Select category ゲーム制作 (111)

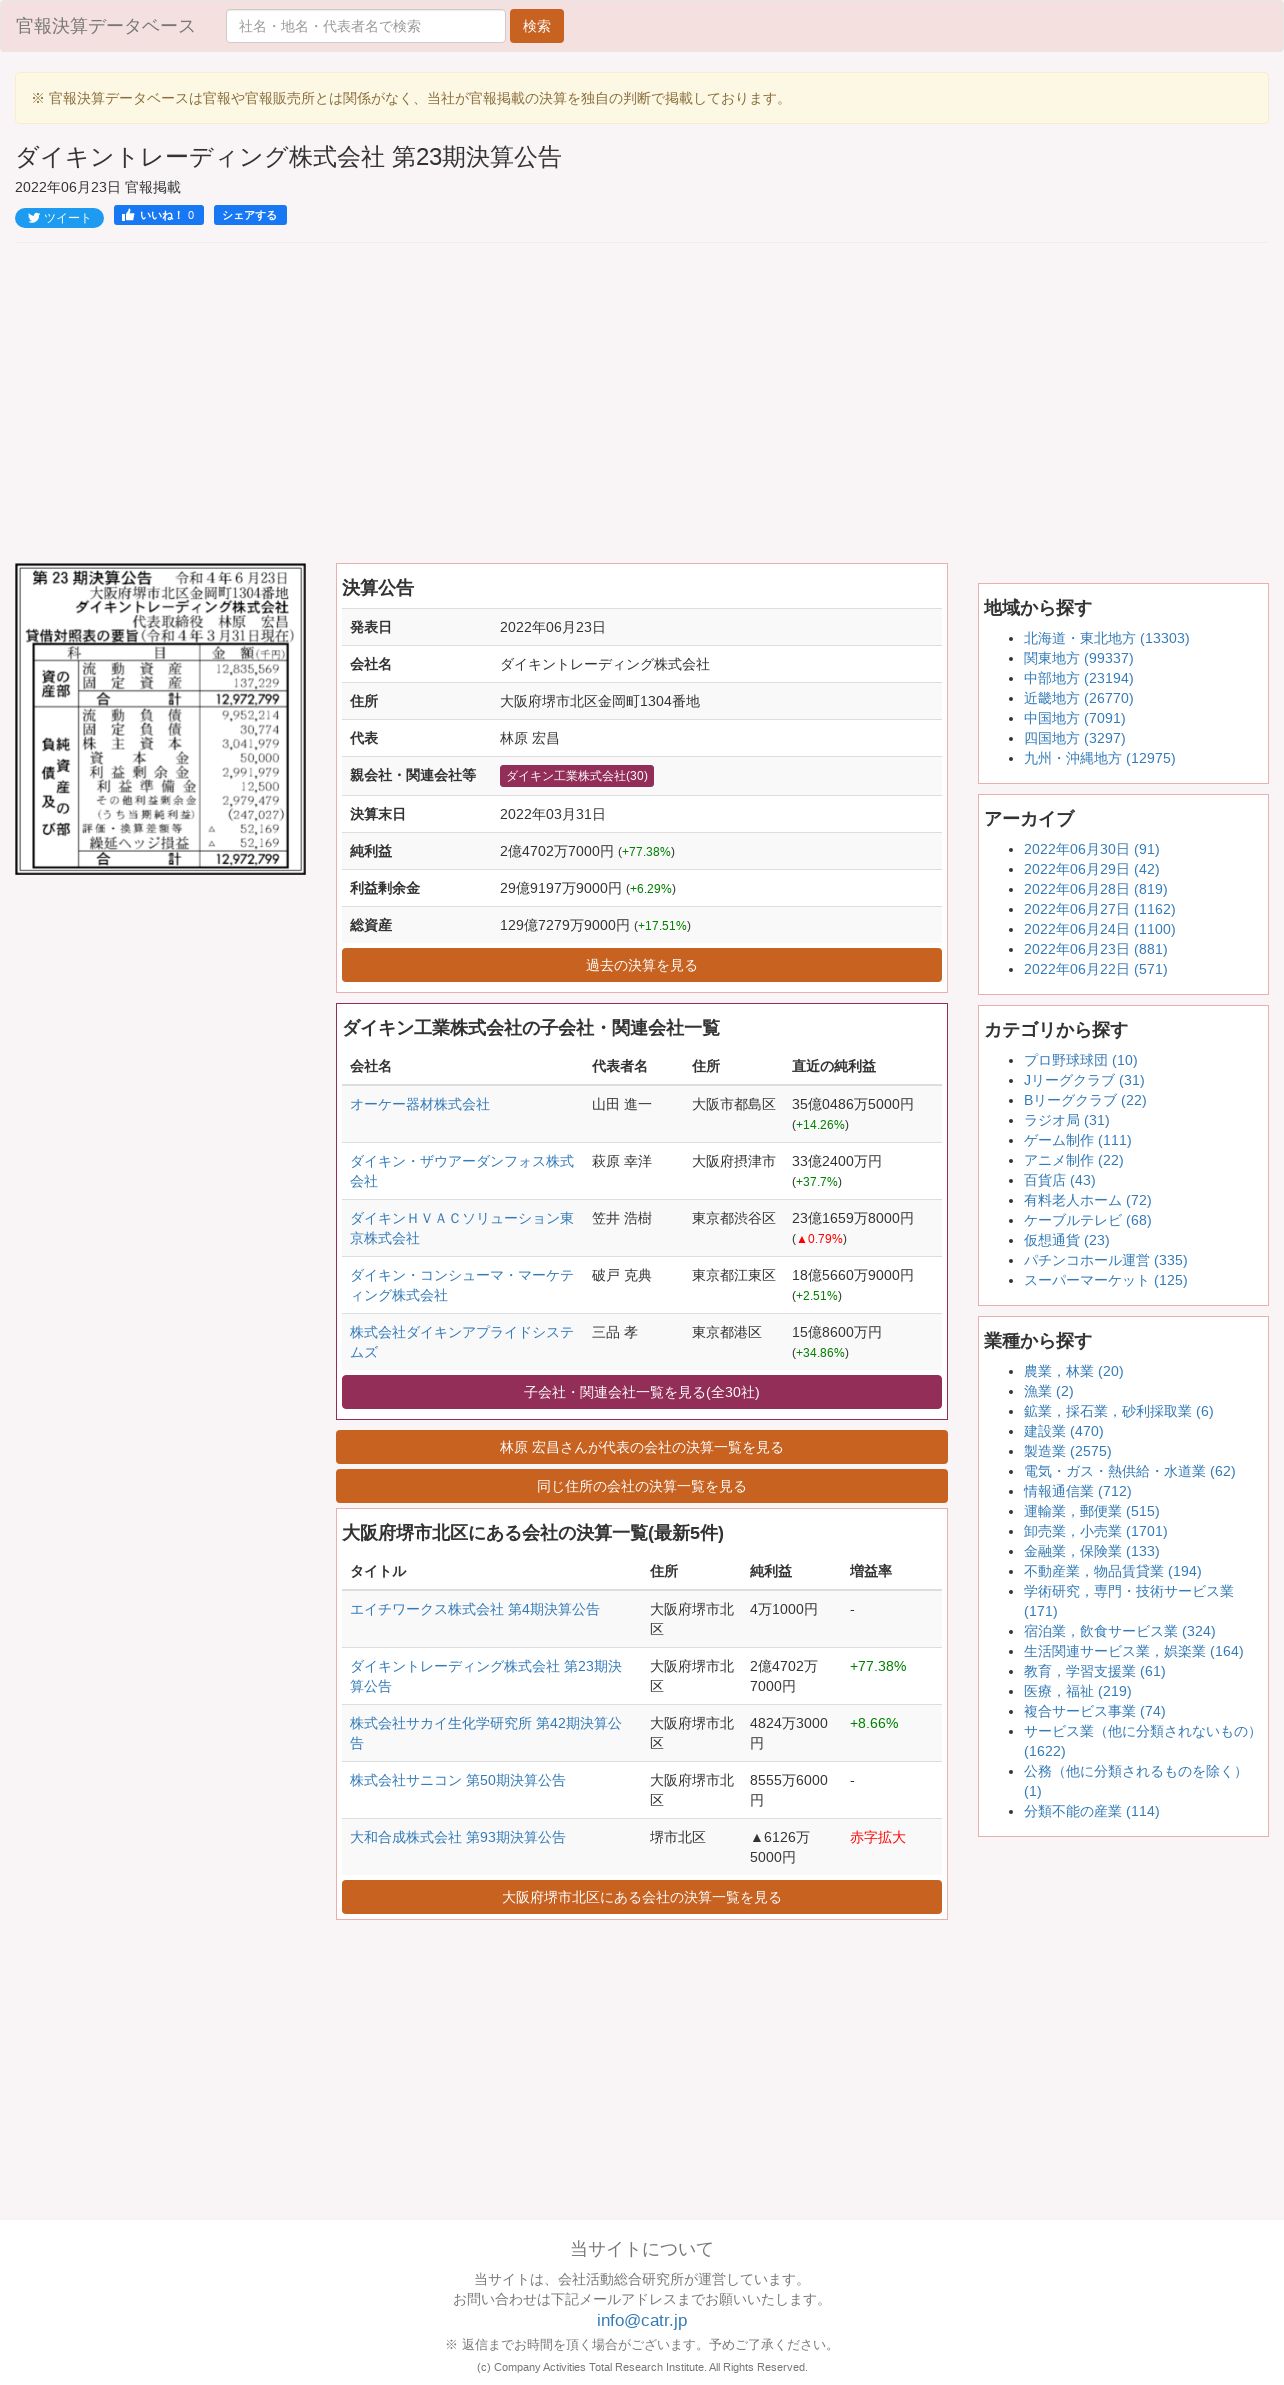click(x=1077, y=1140)
